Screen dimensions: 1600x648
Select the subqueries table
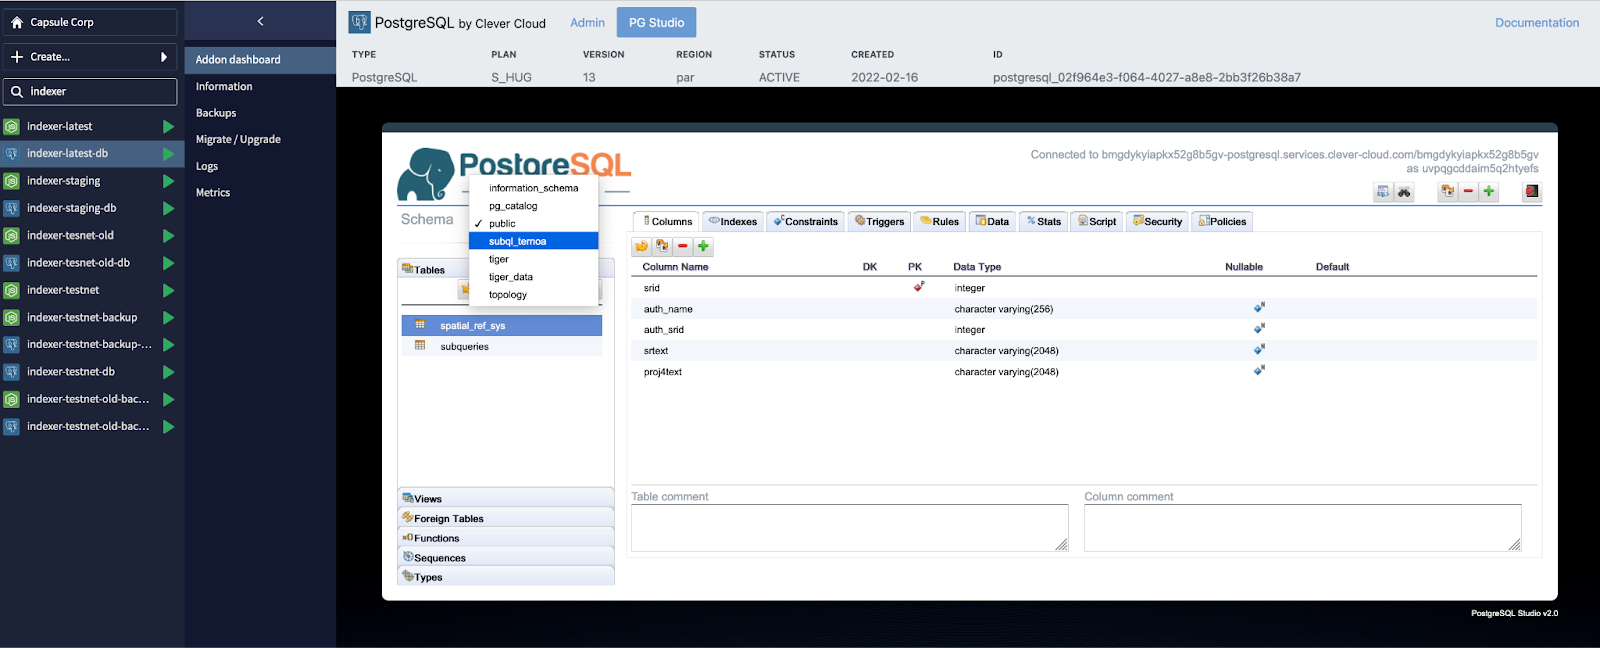(464, 347)
